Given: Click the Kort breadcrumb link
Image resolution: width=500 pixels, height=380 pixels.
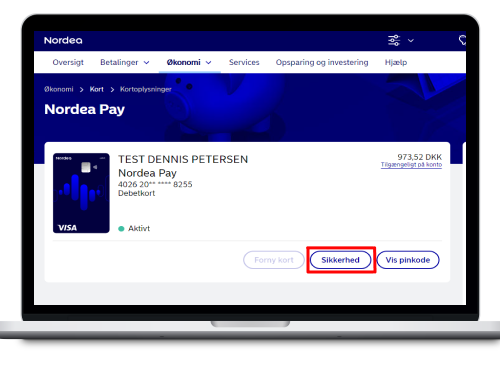Looking at the screenshot, I should coord(97,89).
